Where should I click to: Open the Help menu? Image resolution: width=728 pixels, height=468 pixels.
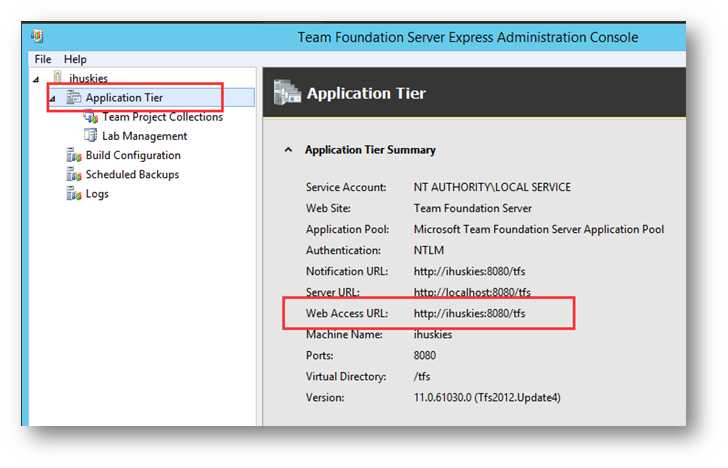[75, 59]
